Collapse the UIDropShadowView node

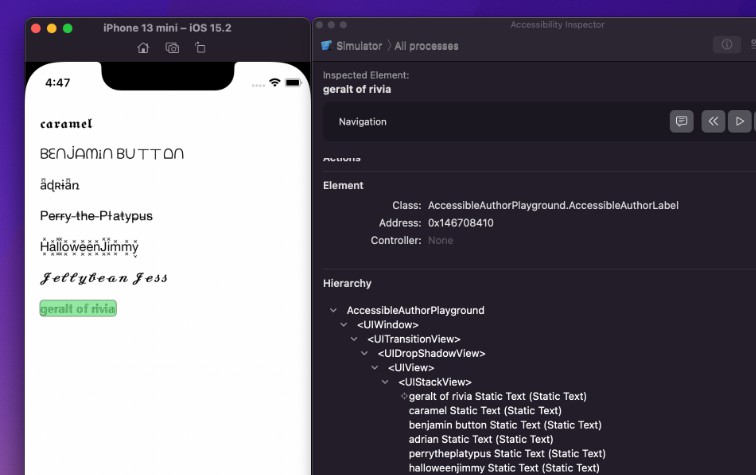click(366, 353)
